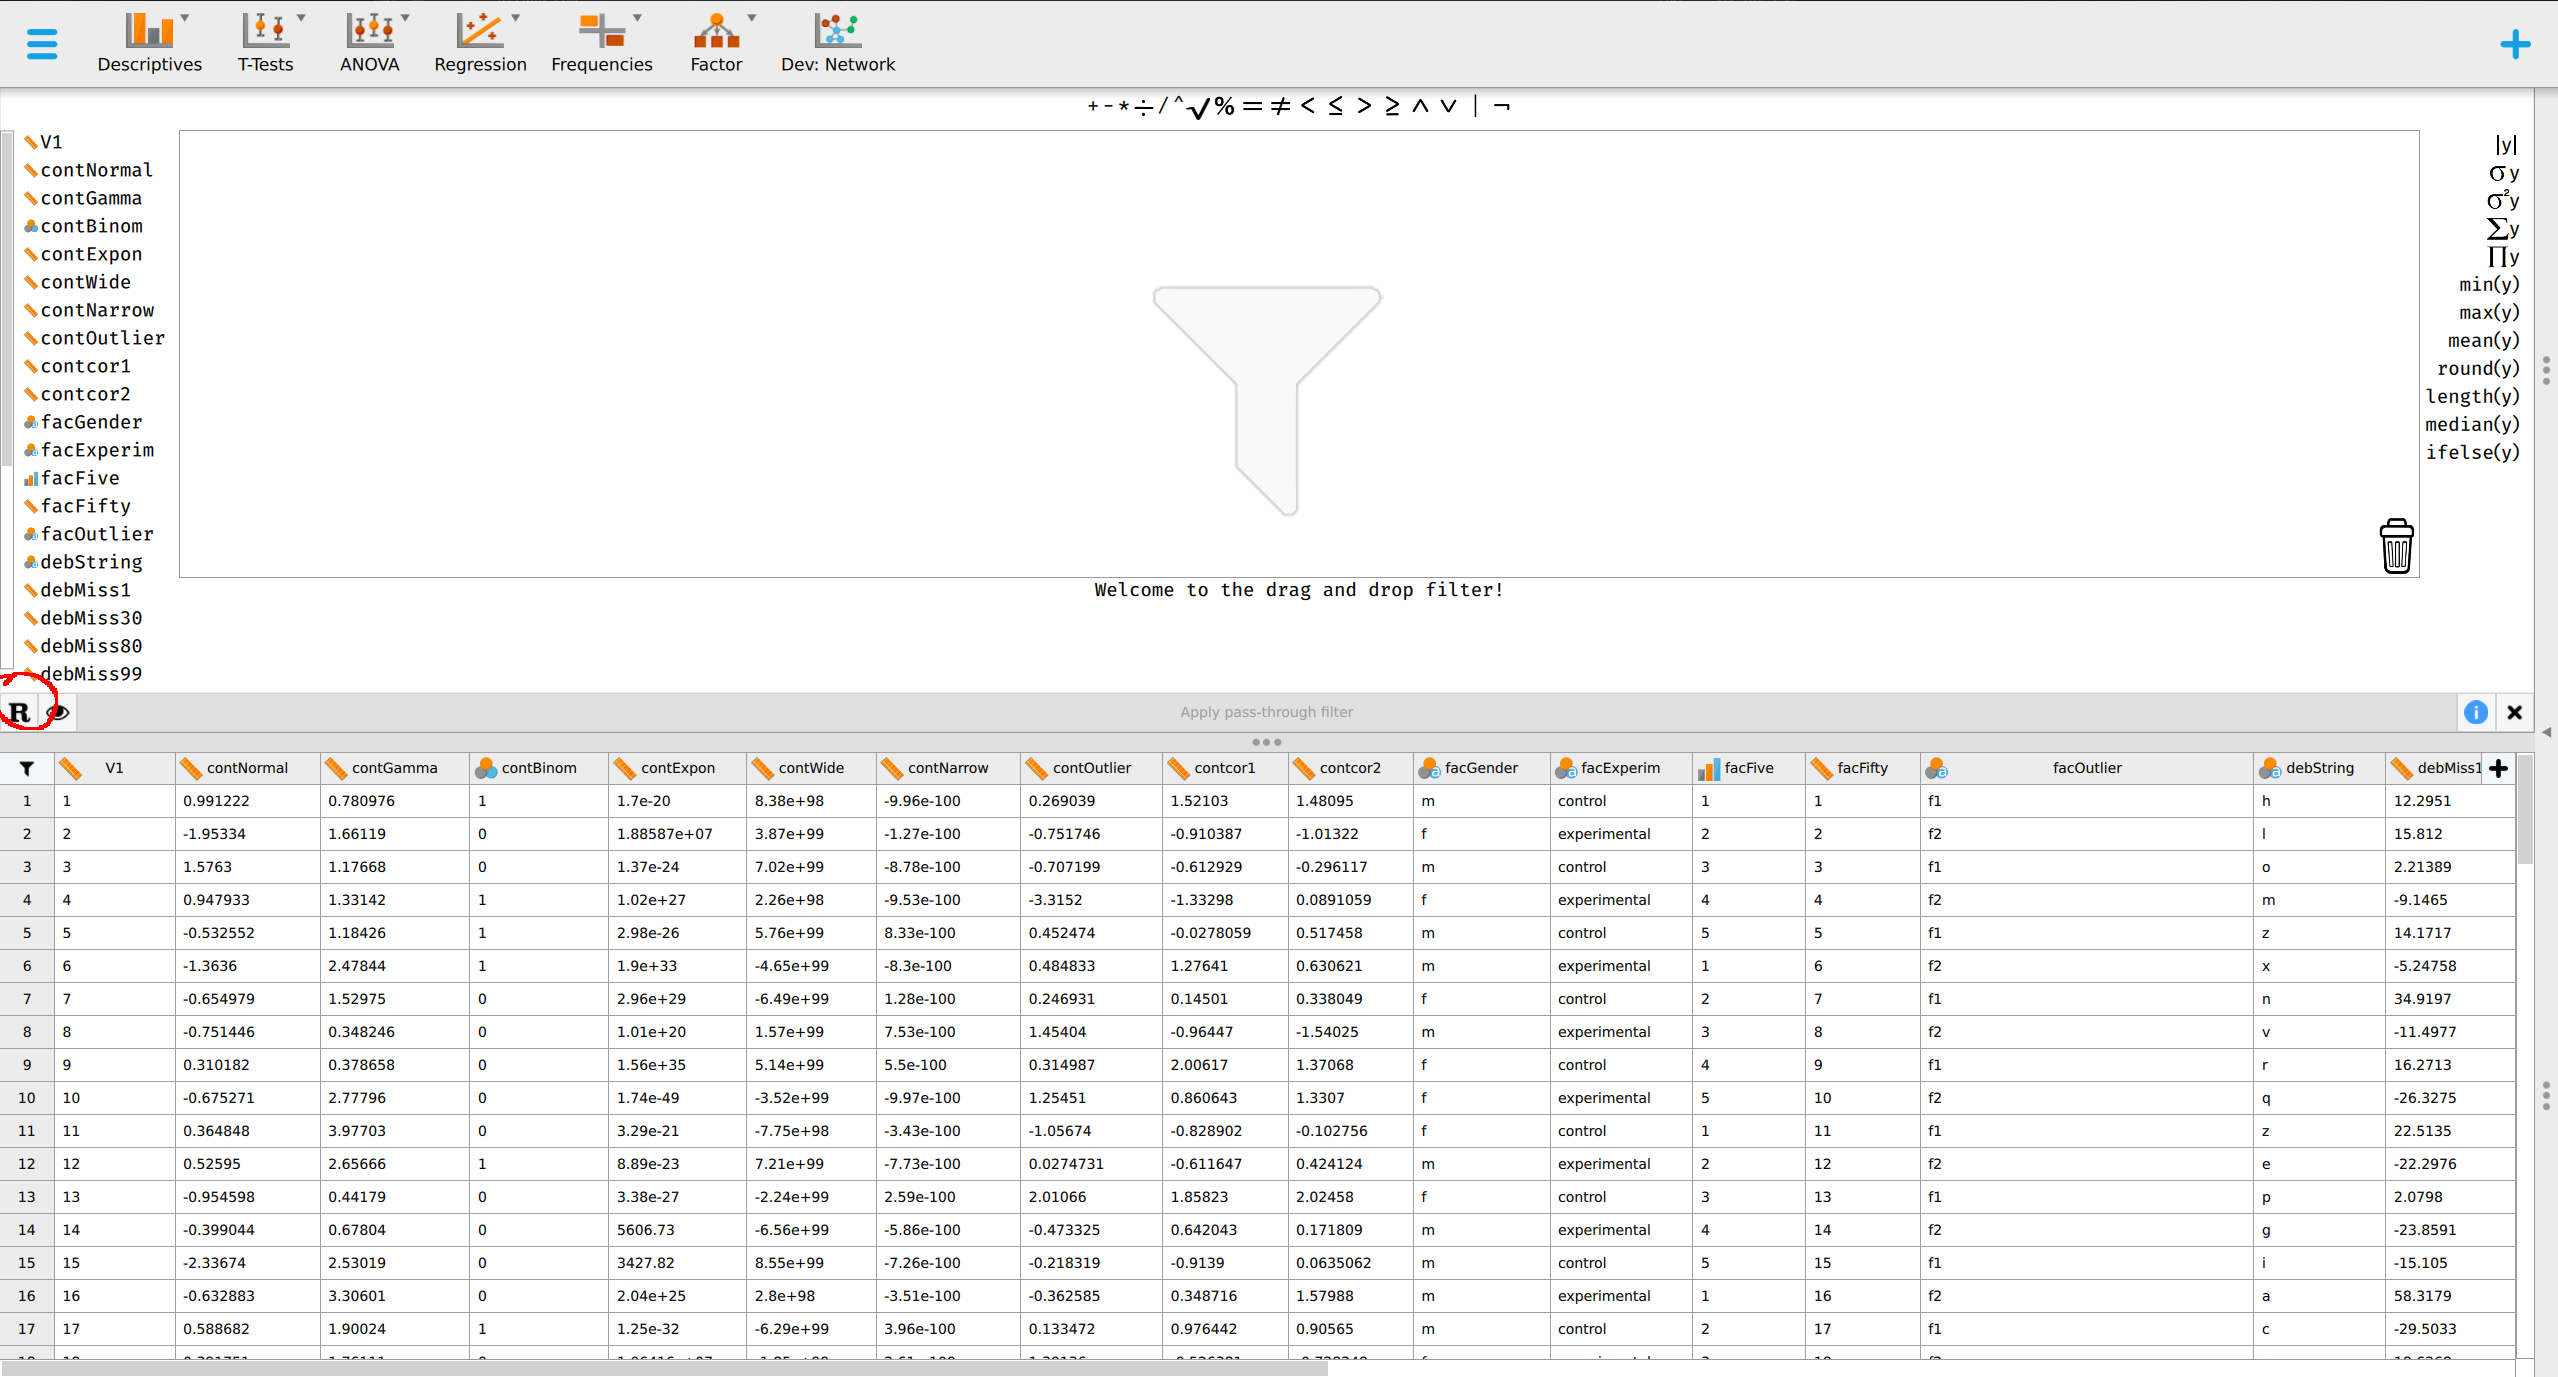Screen dimensions: 2558x1377
Task: Click the info button in the filter bar
Action: tap(2477, 712)
